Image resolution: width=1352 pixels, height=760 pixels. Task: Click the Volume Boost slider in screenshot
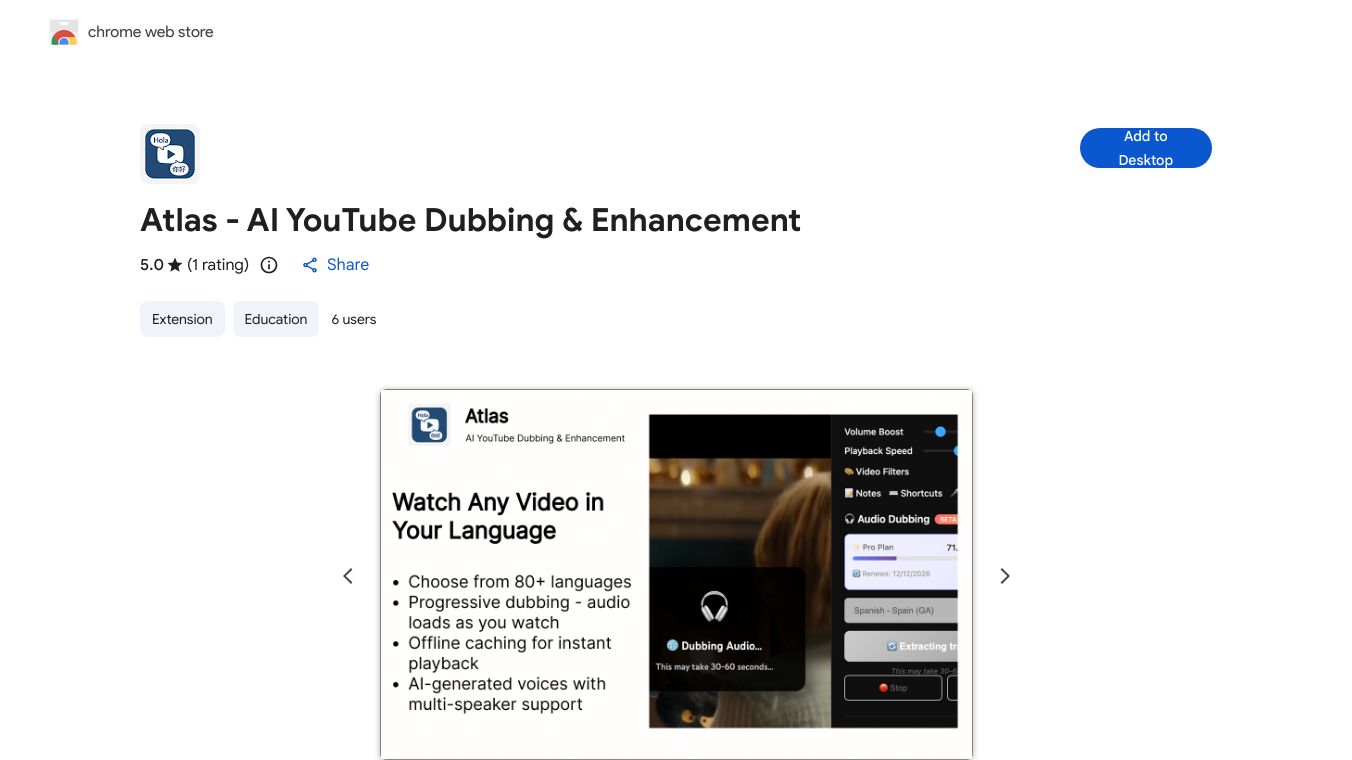coord(940,432)
